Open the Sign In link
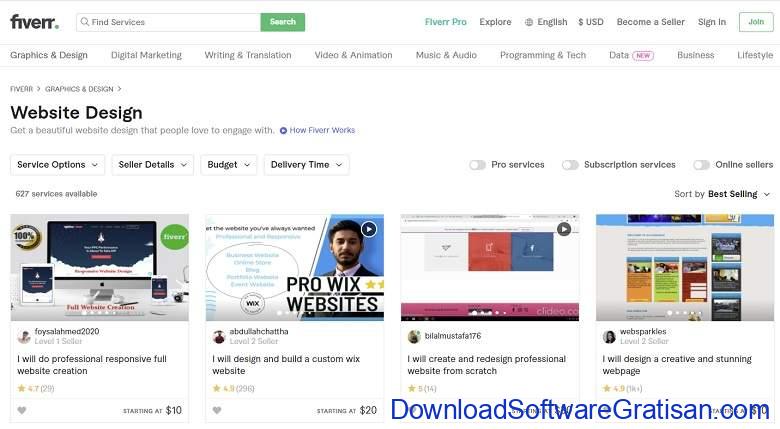Screen dimensions: 780x429 point(712,22)
